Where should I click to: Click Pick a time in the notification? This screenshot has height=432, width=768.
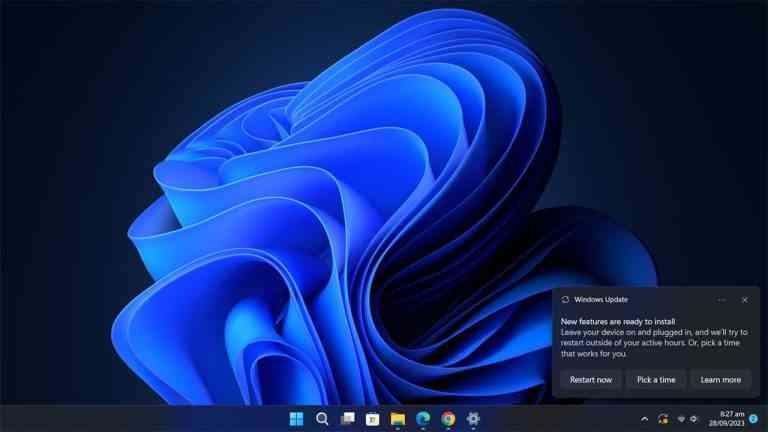(x=656, y=380)
